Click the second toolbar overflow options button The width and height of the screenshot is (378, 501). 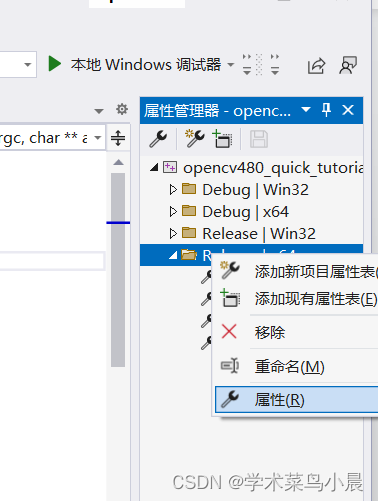point(275,64)
